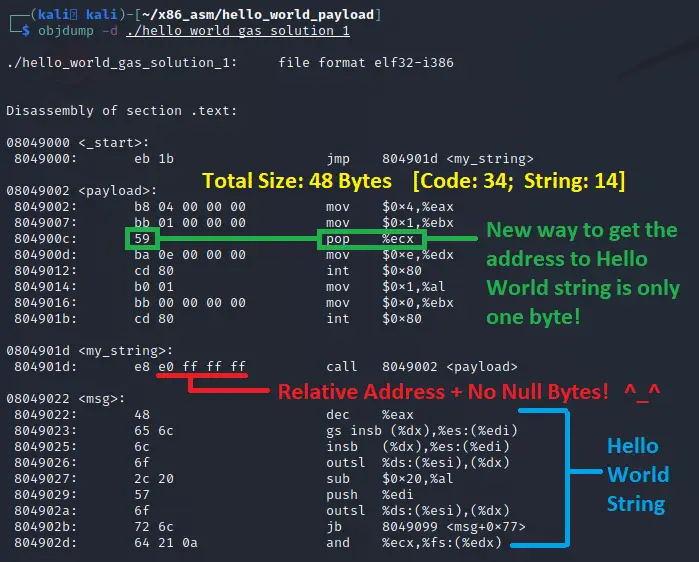
Task: Click the 'gs insb' instruction
Action: tap(422, 431)
